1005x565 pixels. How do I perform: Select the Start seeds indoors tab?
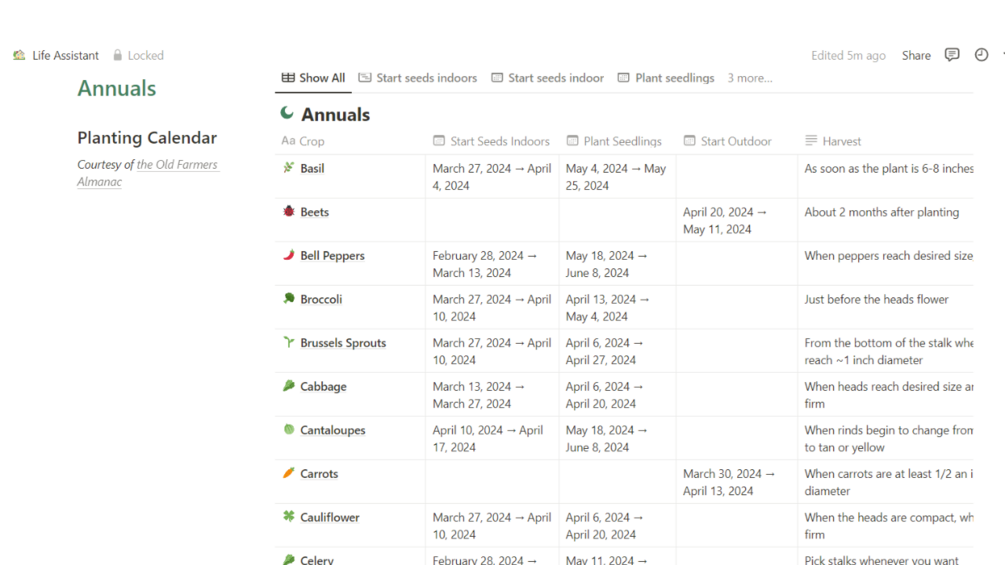coord(418,78)
